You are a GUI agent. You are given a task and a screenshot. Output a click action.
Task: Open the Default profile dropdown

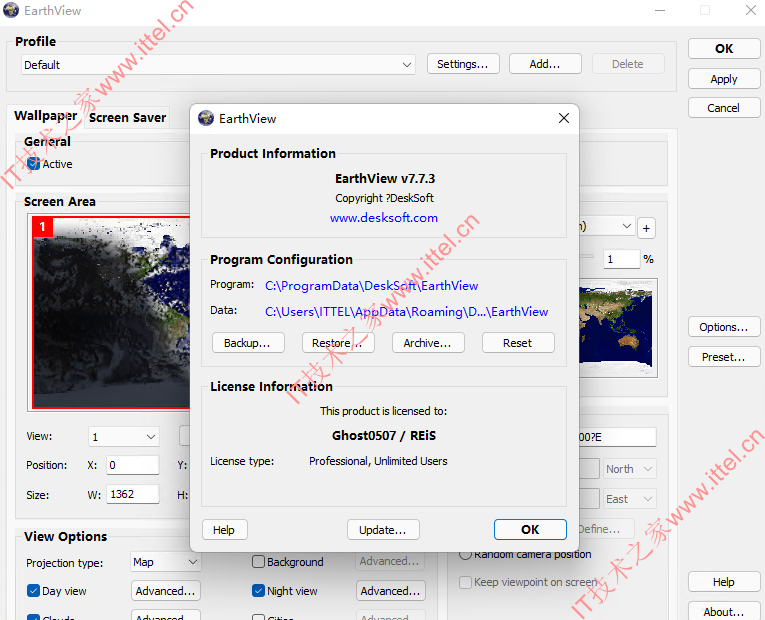coord(218,64)
